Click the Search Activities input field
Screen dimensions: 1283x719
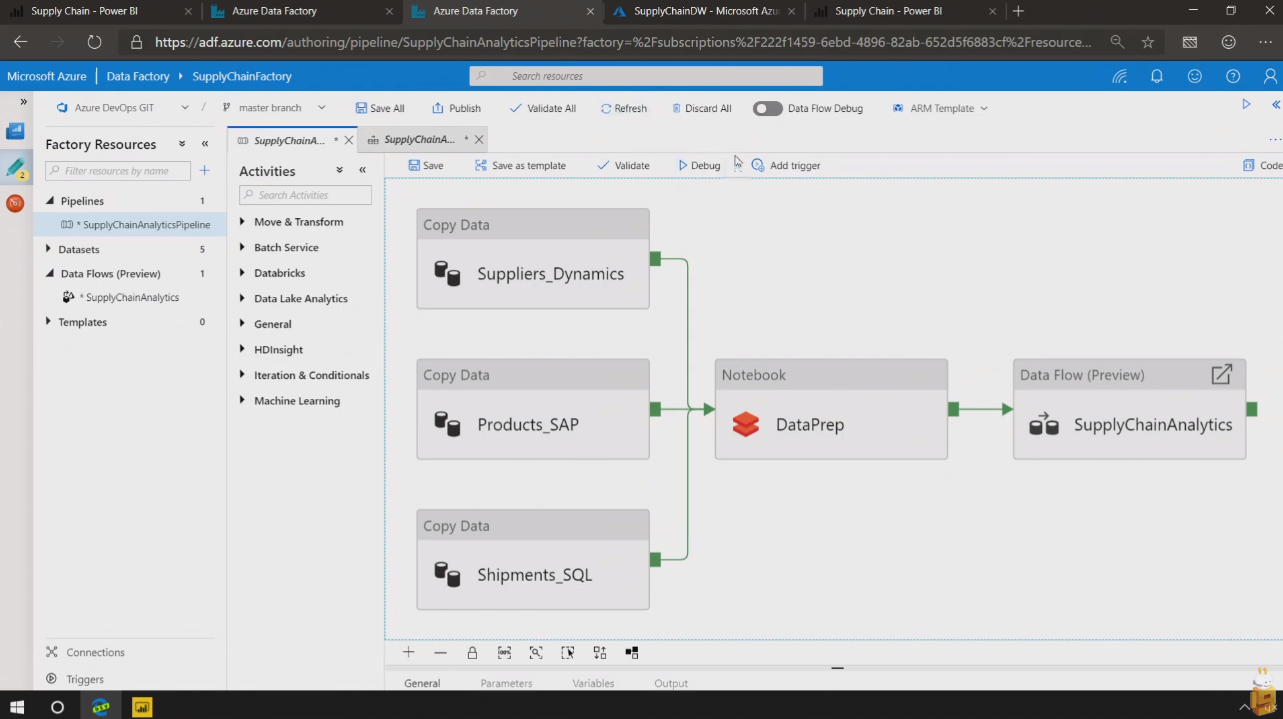coord(306,195)
